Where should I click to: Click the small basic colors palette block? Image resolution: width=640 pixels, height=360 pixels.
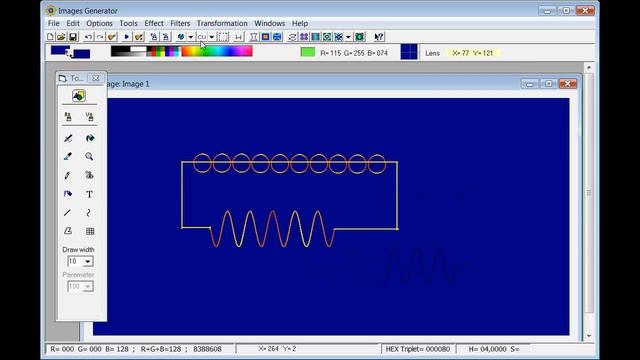(163, 51)
